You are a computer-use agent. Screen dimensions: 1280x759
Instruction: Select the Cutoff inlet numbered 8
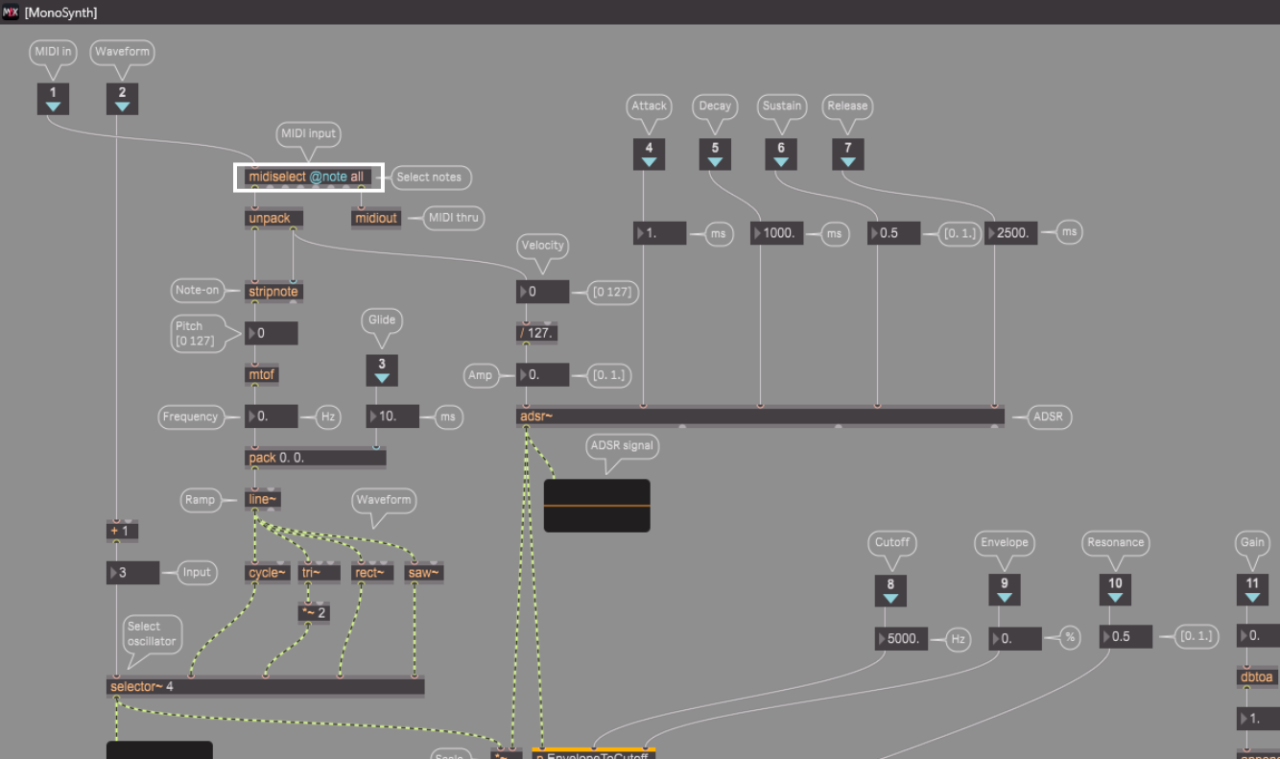coord(891,590)
